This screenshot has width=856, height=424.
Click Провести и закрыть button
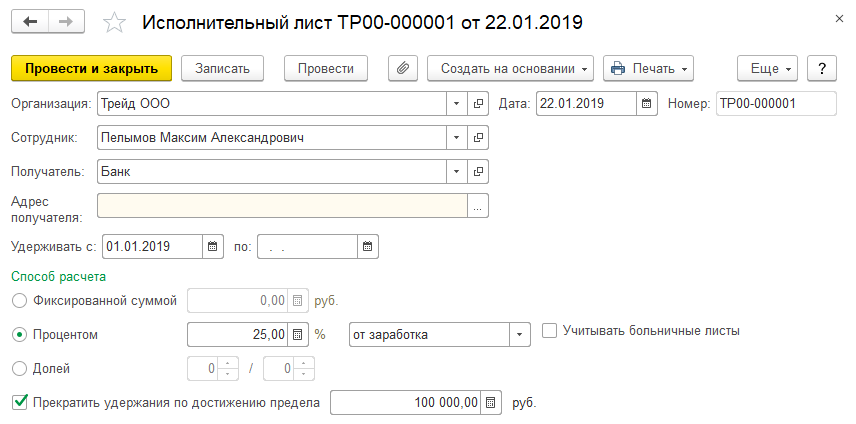coord(91,68)
